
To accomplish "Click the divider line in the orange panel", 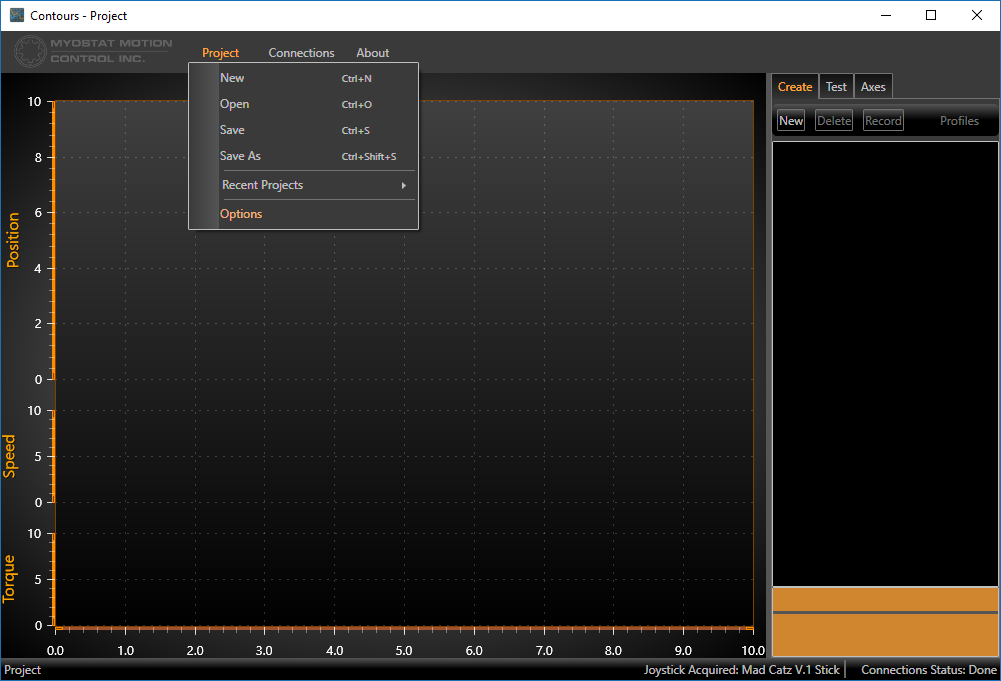I will tap(885, 612).
